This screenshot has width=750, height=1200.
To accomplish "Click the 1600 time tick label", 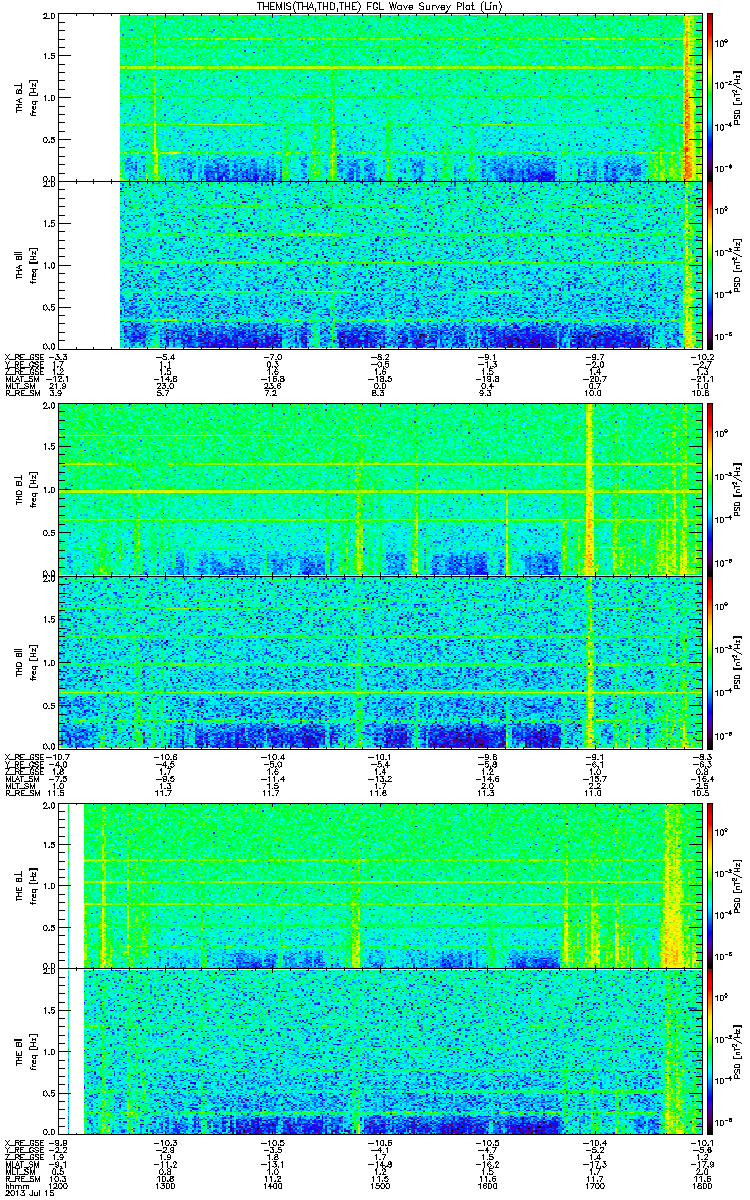I will 486,1185.
